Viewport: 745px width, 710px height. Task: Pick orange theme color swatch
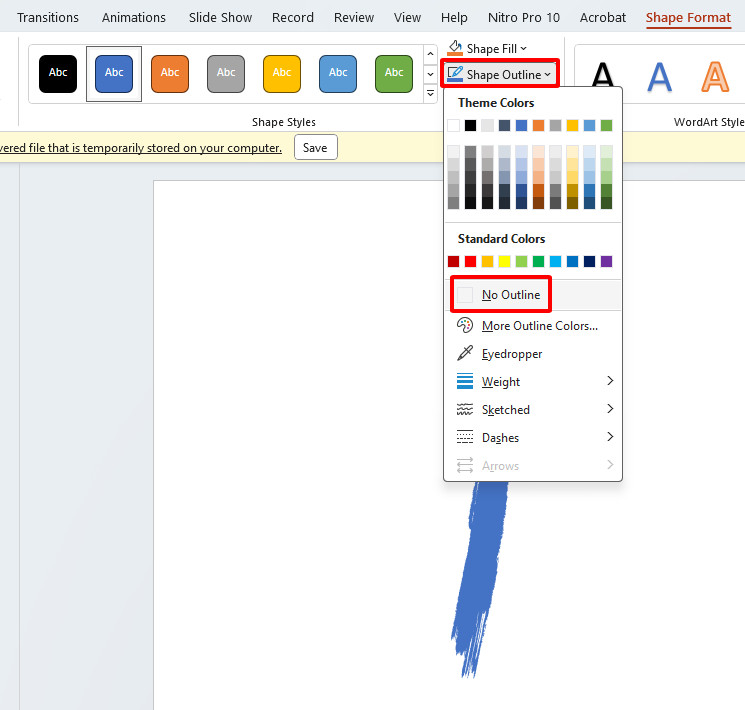point(538,125)
